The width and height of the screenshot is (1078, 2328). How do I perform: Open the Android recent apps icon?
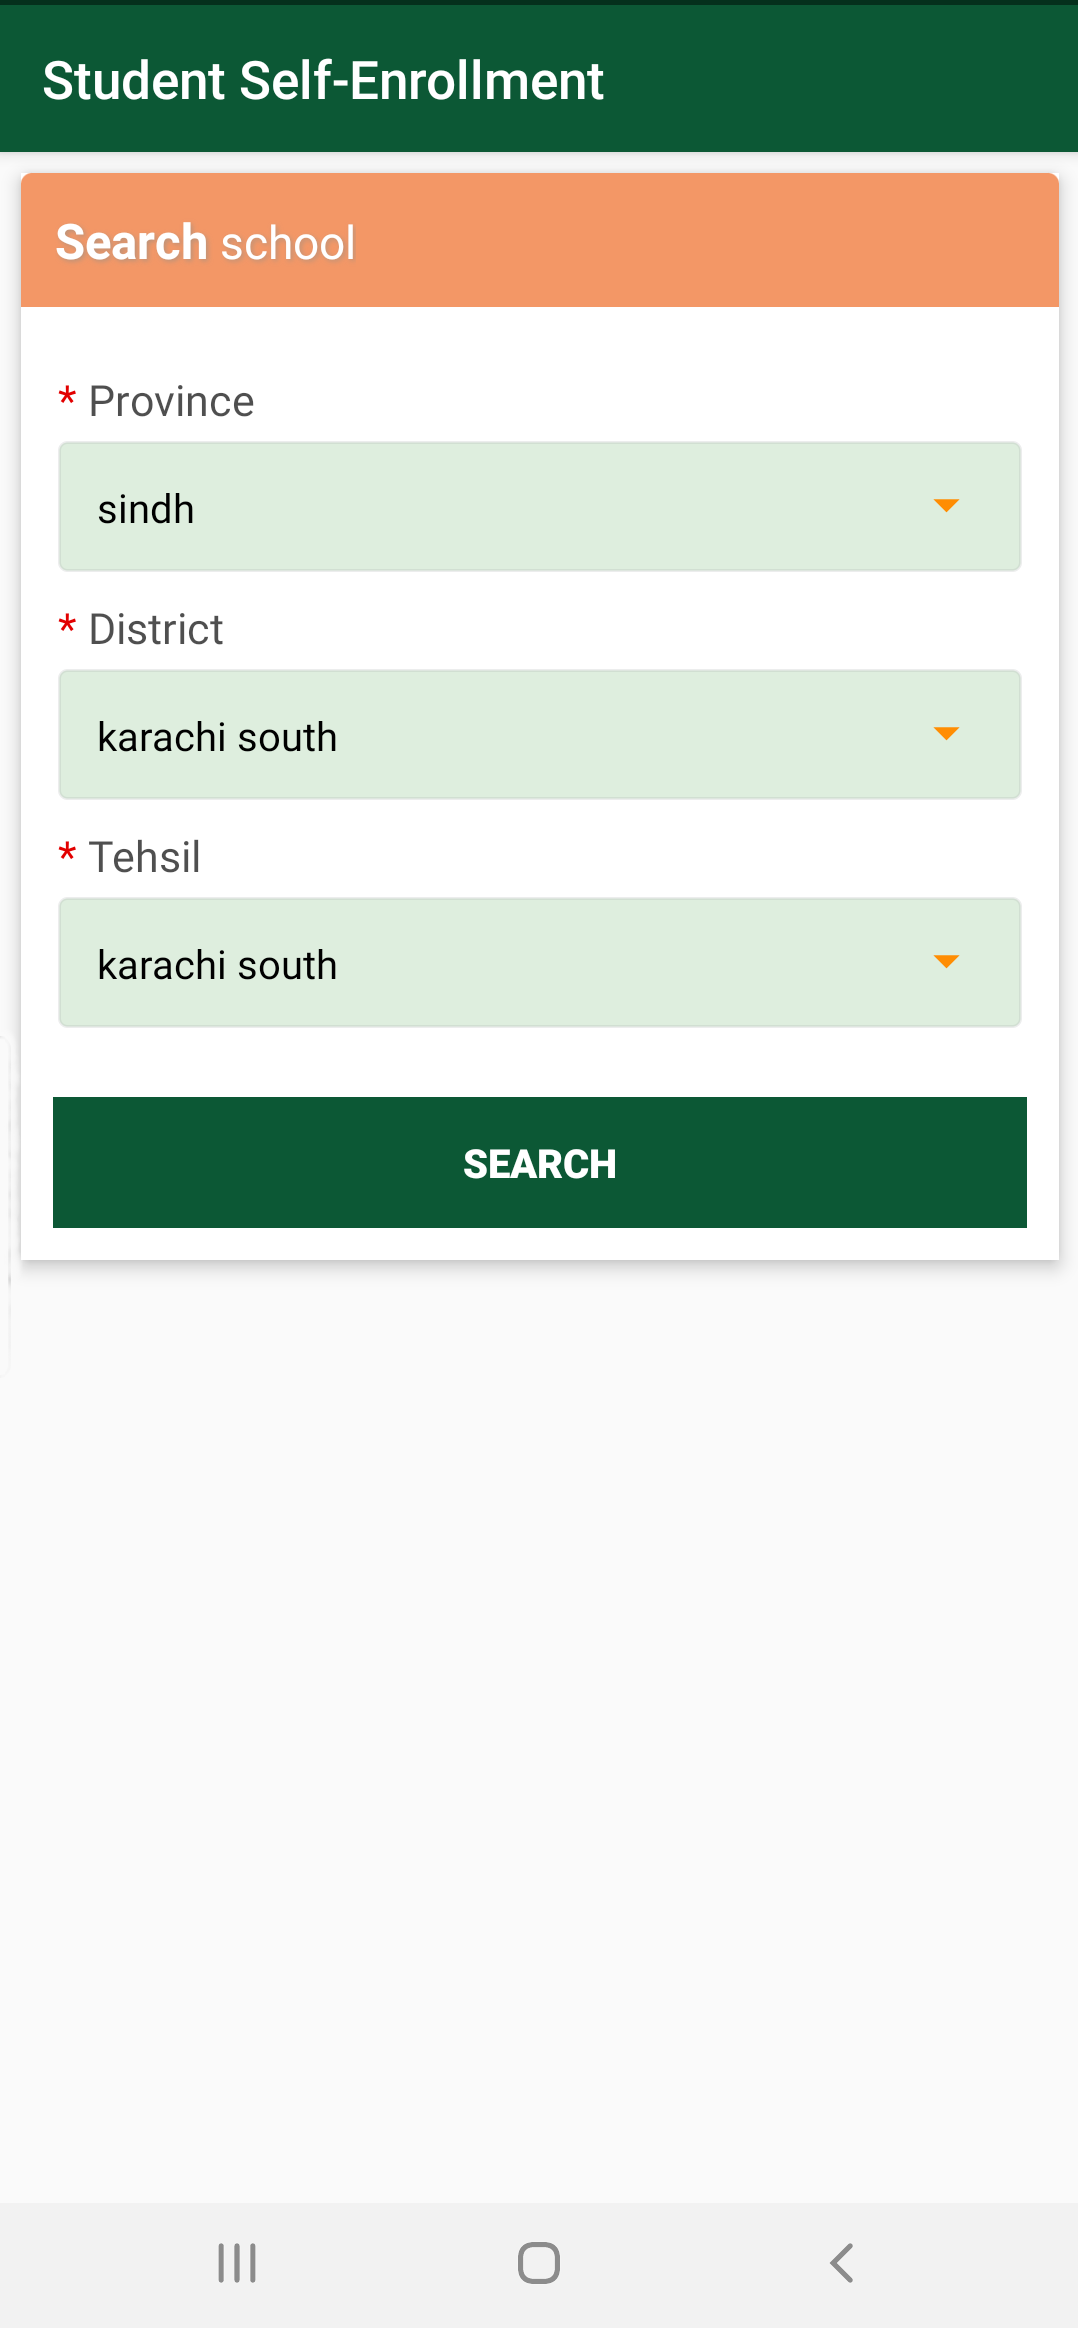pyautogui.click(x=237, y=2263)
